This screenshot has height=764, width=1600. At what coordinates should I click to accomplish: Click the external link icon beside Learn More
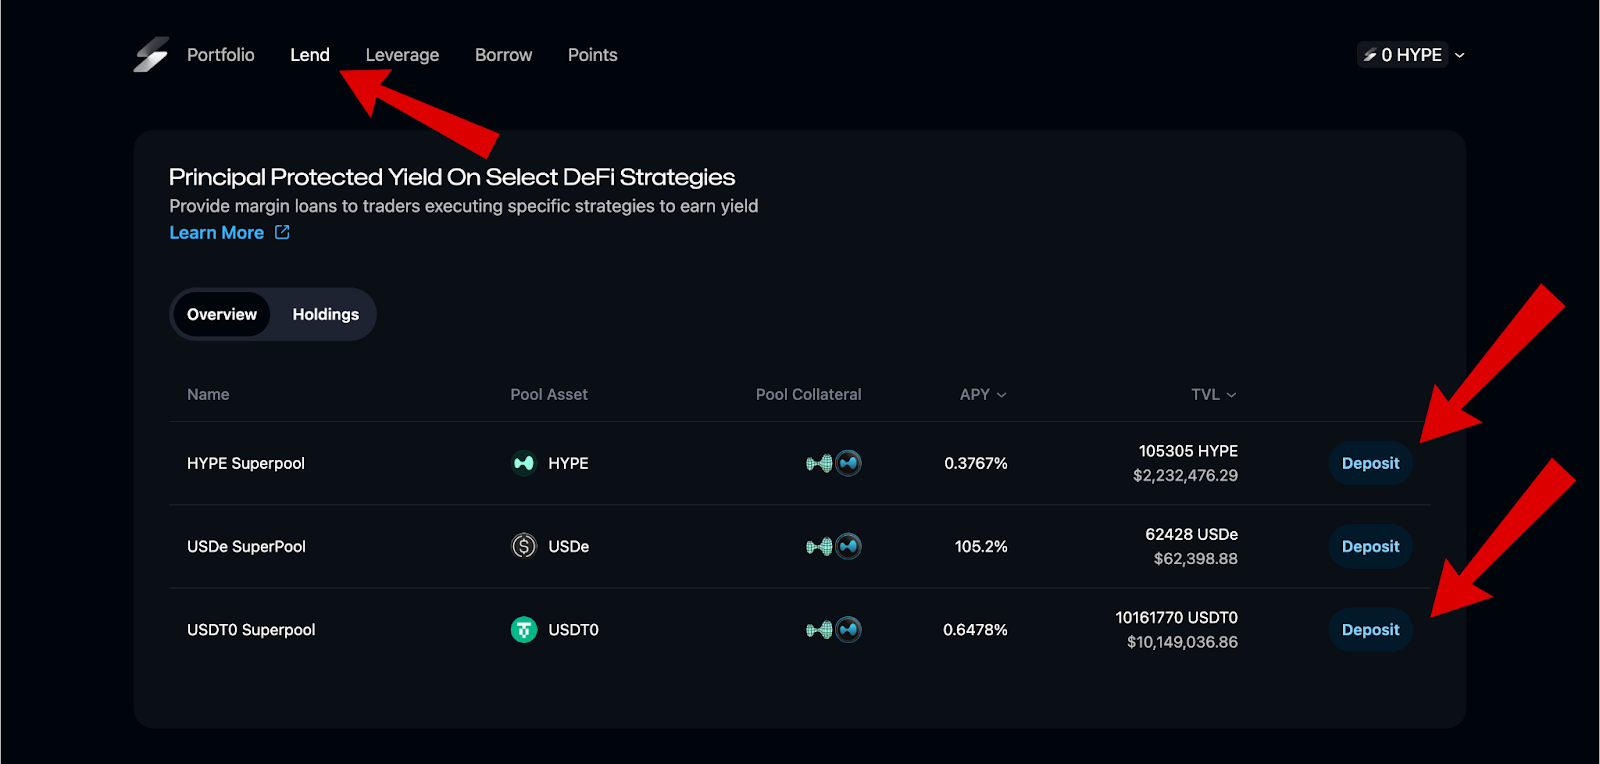[282, 232]
